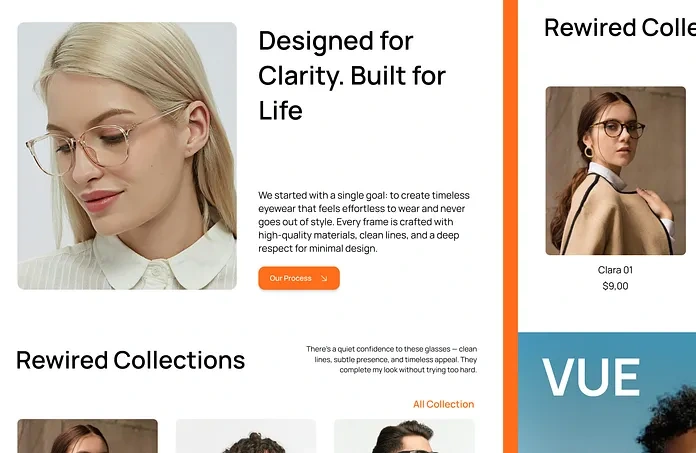Select the Rewired Collections heading above the product cards
Screen dimensions: 696x453
130,360
